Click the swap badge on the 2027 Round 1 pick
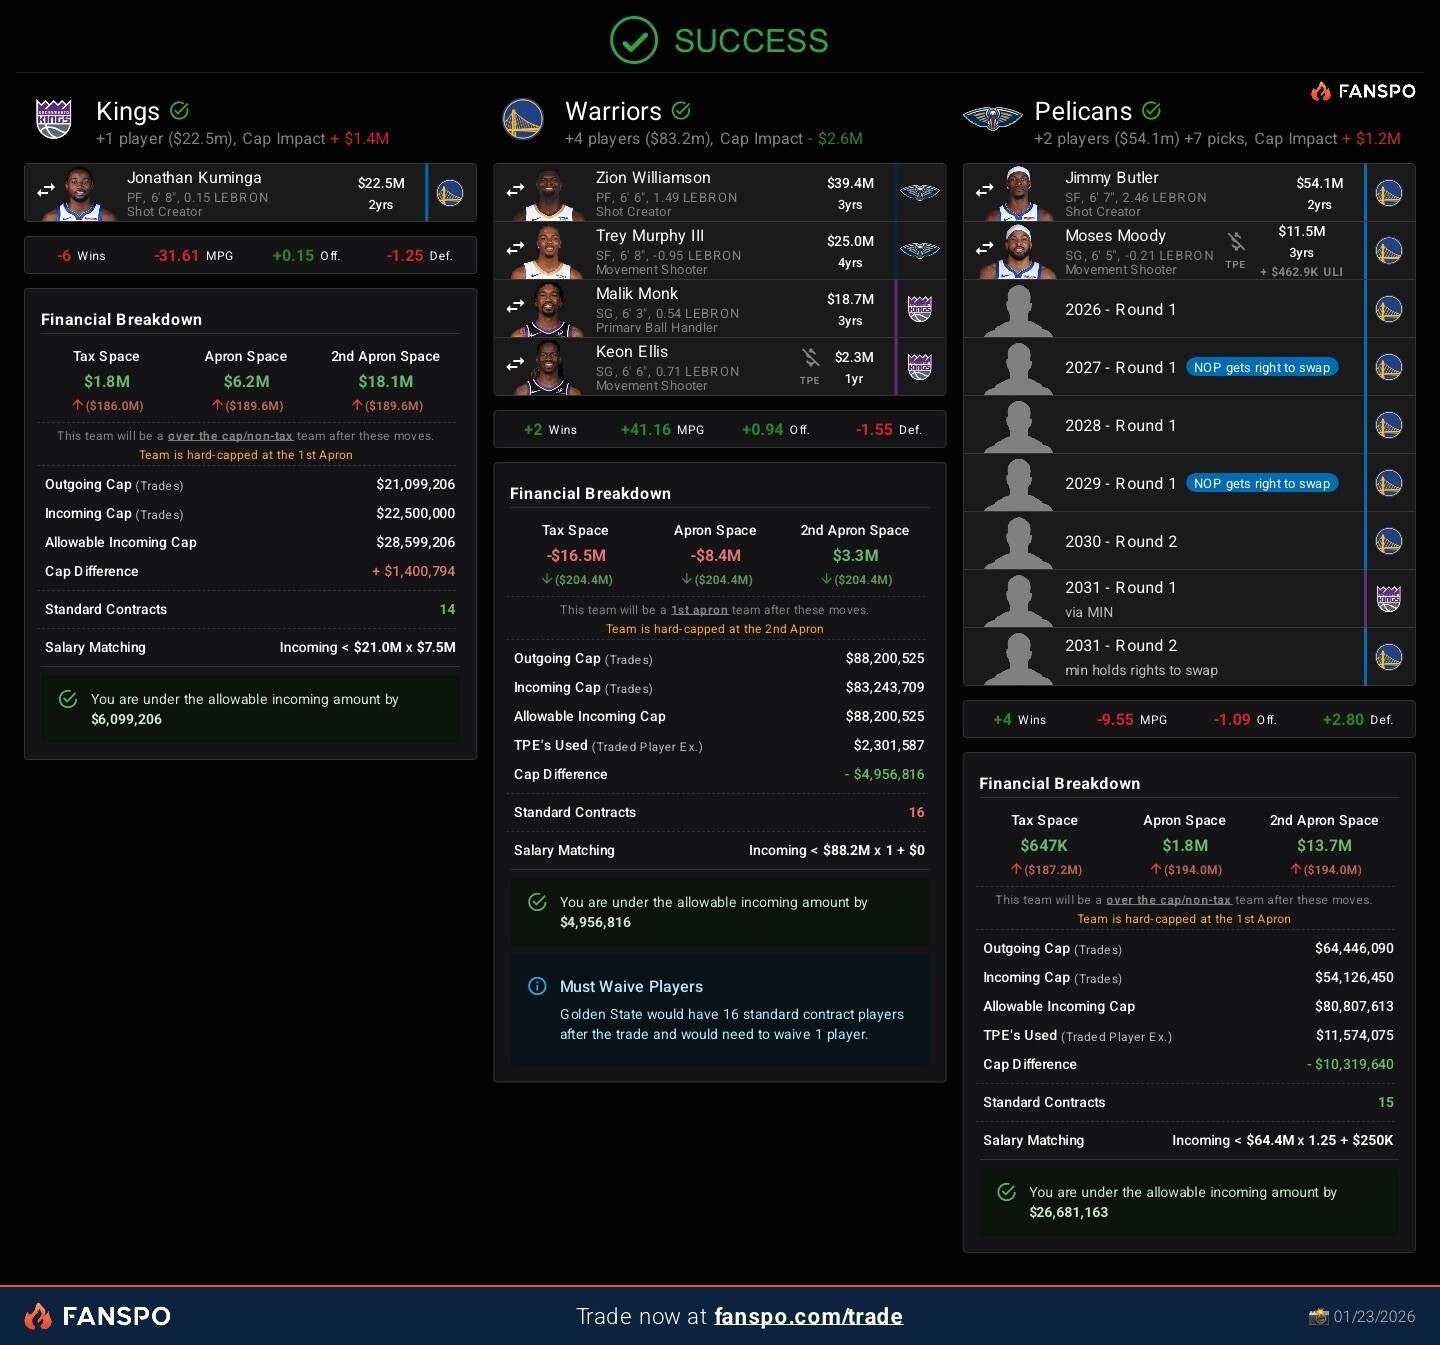1440x1345 pixels. (x=1262, y=367)
